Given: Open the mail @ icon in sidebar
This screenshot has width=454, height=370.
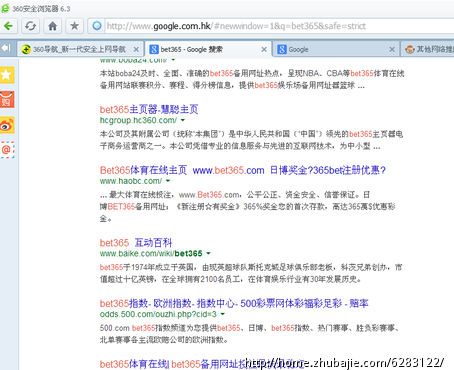Looking at the screenshot, I should click(7, 150).
